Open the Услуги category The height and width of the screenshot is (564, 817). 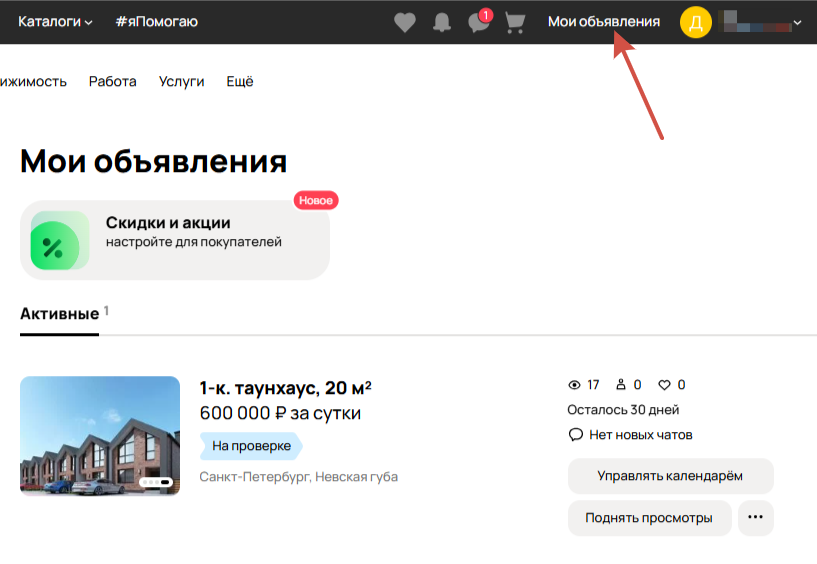(181, 82)
